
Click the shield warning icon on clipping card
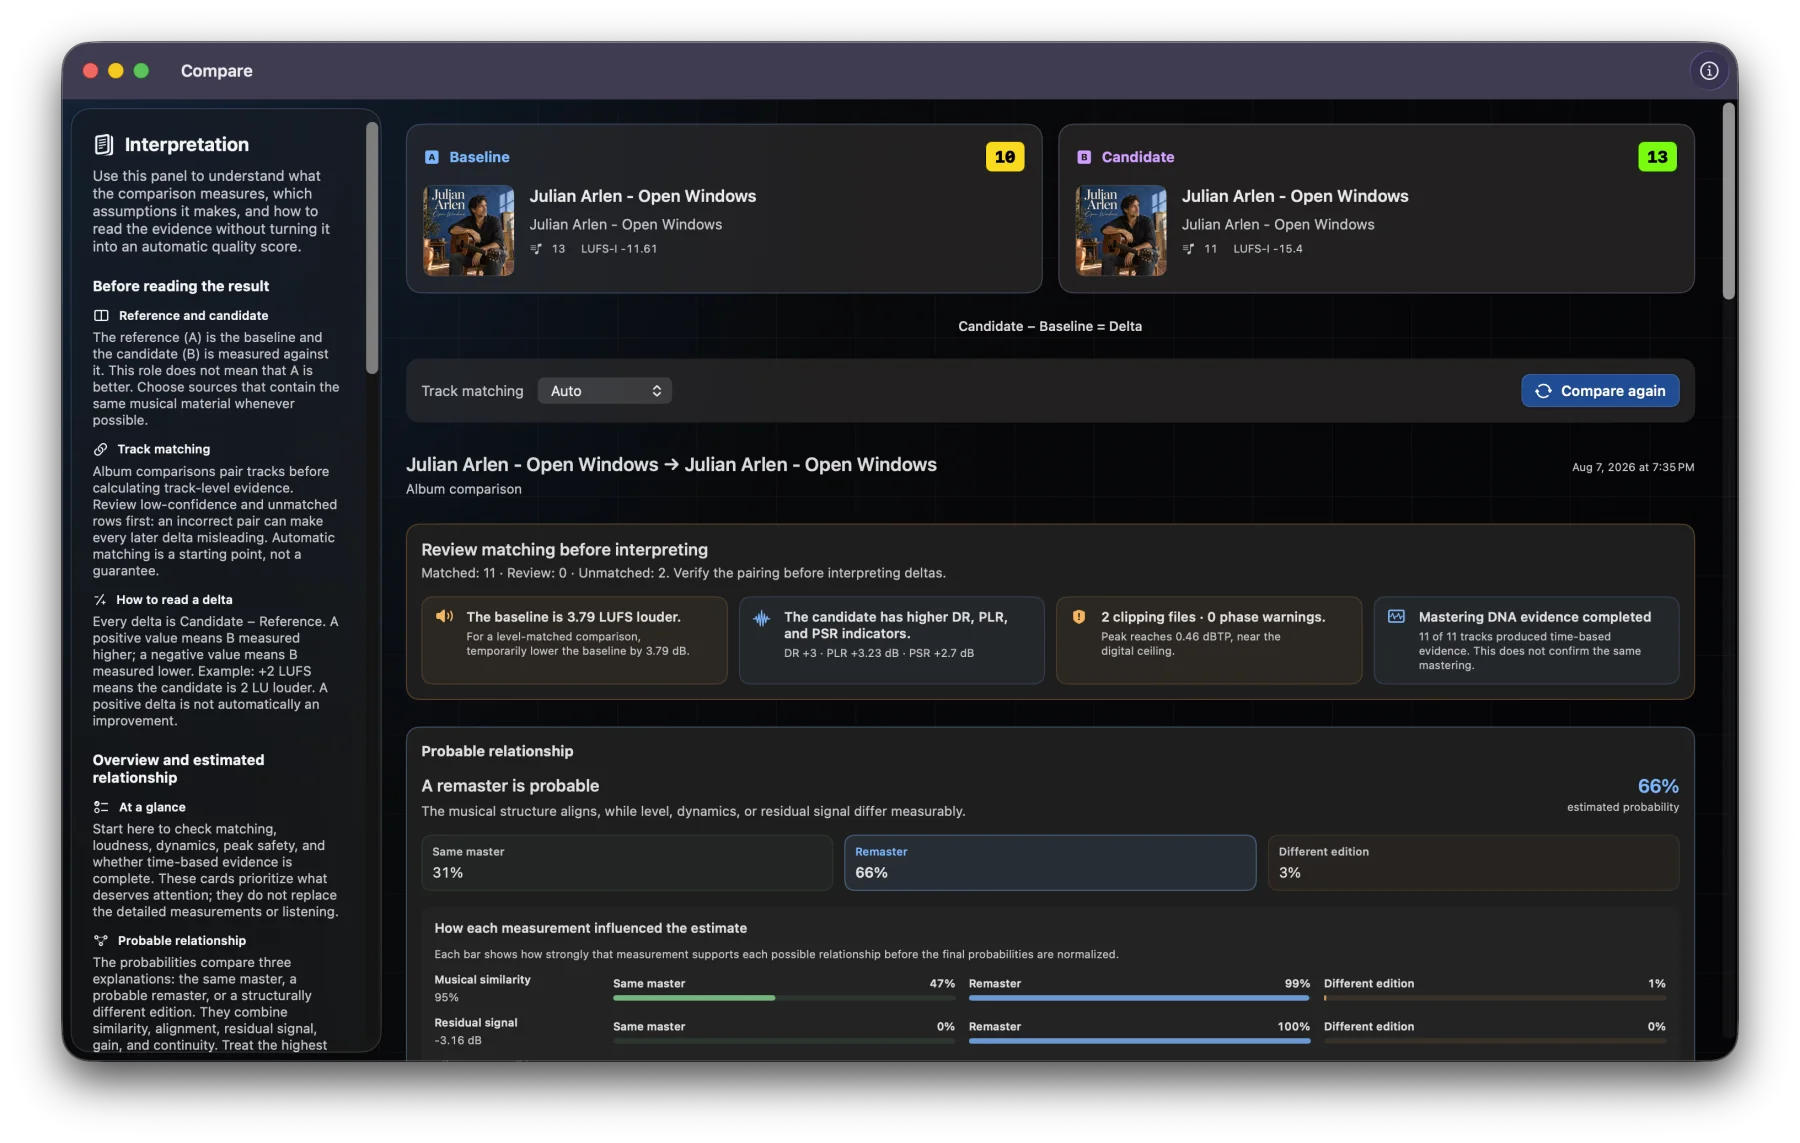[x=1079, y=617]
